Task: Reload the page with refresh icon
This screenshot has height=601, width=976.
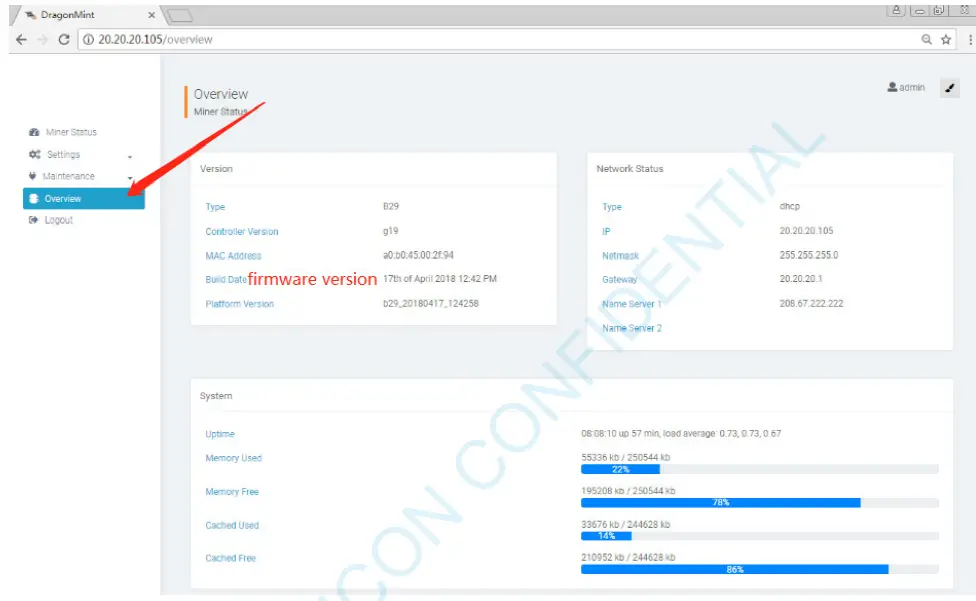Action: 63,39
